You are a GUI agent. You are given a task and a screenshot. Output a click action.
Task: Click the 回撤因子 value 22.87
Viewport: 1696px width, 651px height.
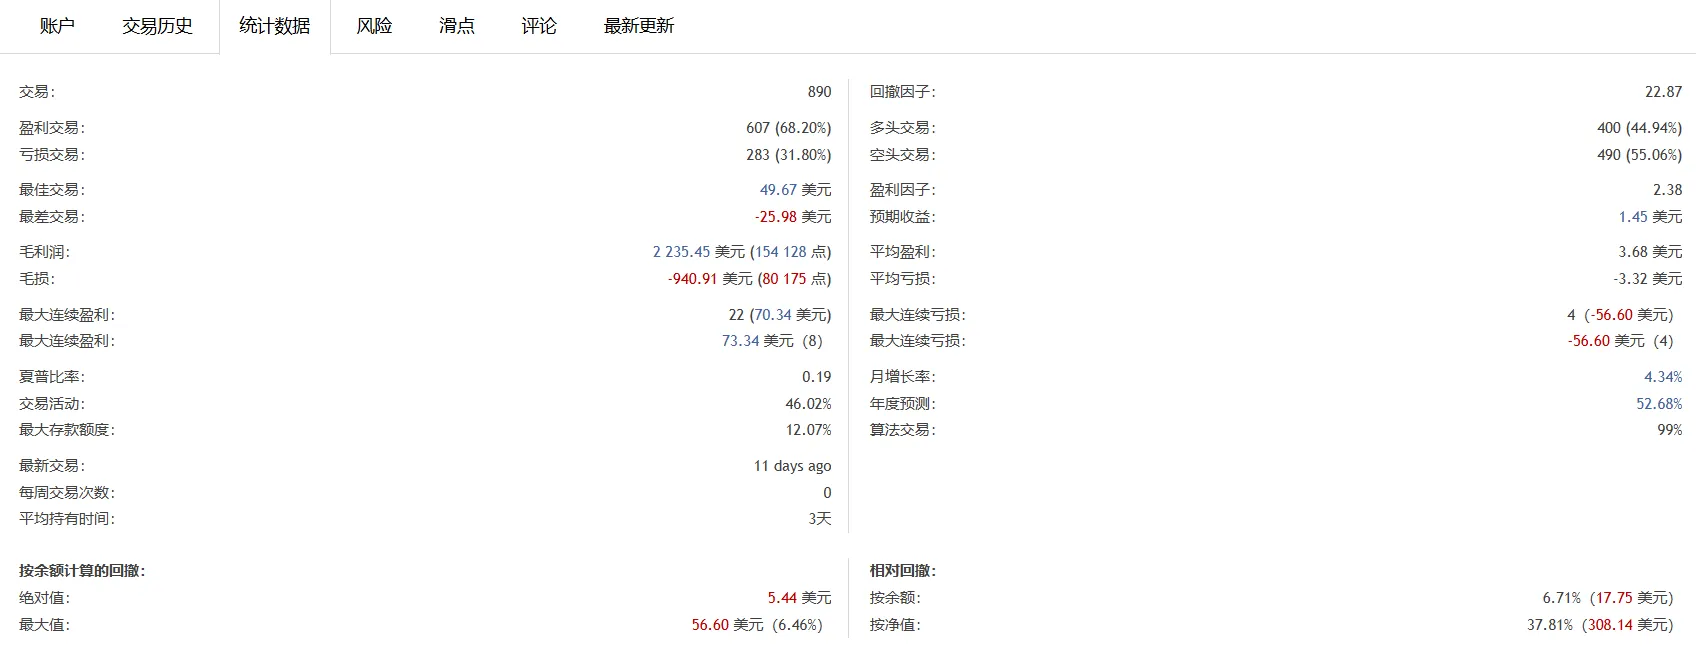click(1663, 92)
